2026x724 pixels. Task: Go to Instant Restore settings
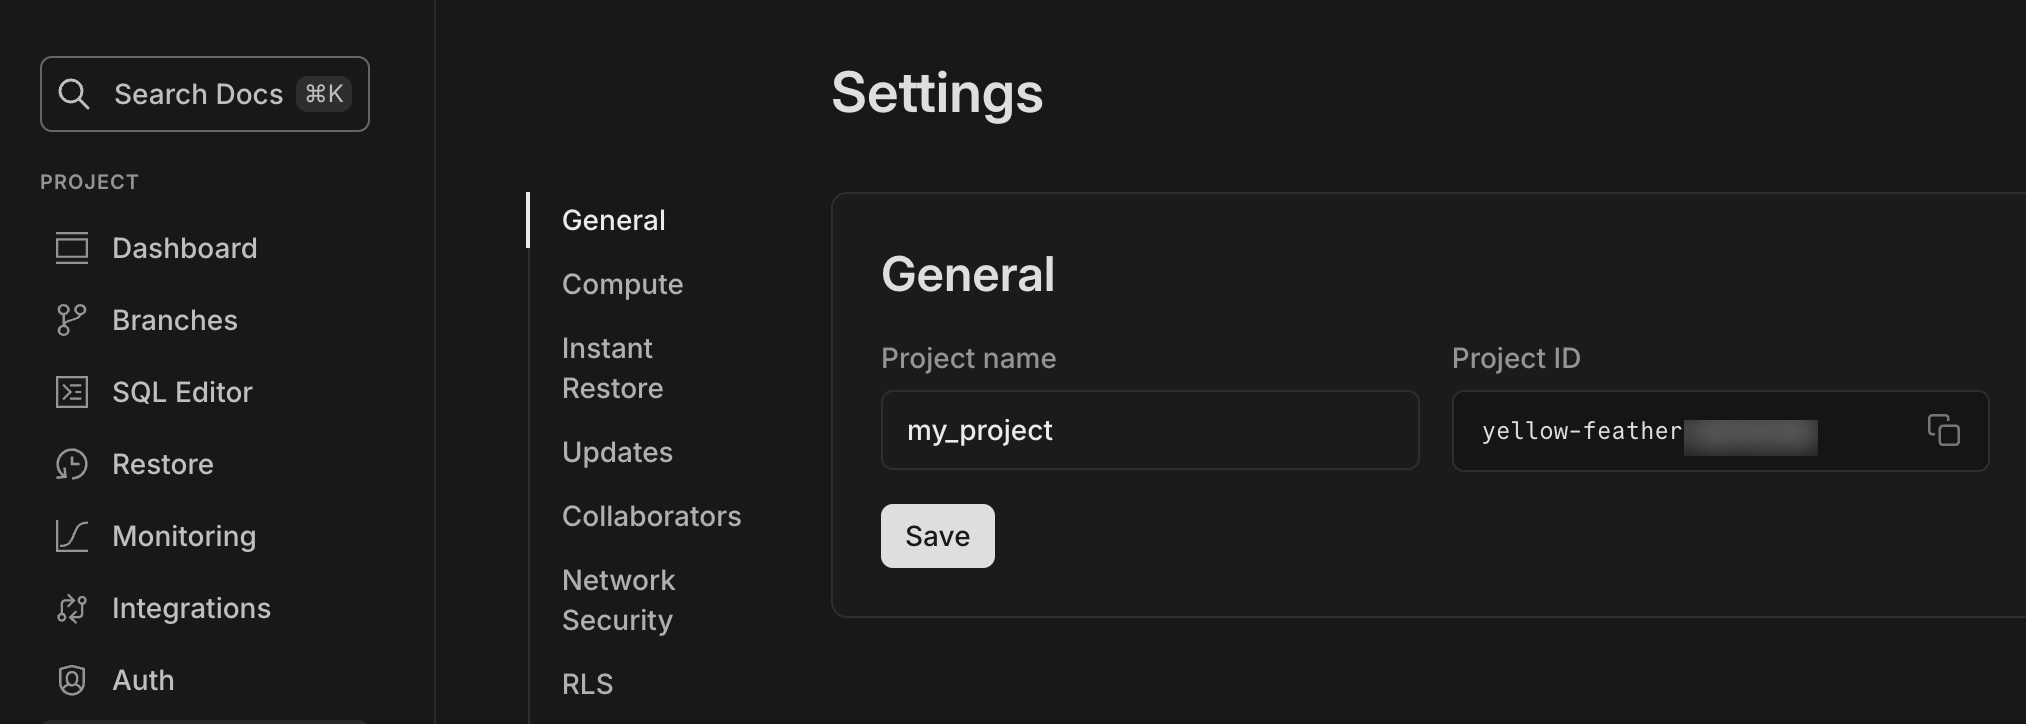[x=612, y=368]
